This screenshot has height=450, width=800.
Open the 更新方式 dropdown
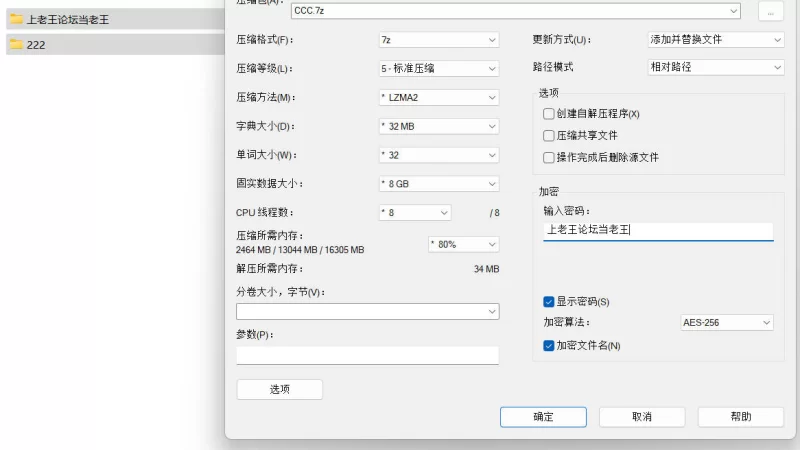click(x=714, y=40)
